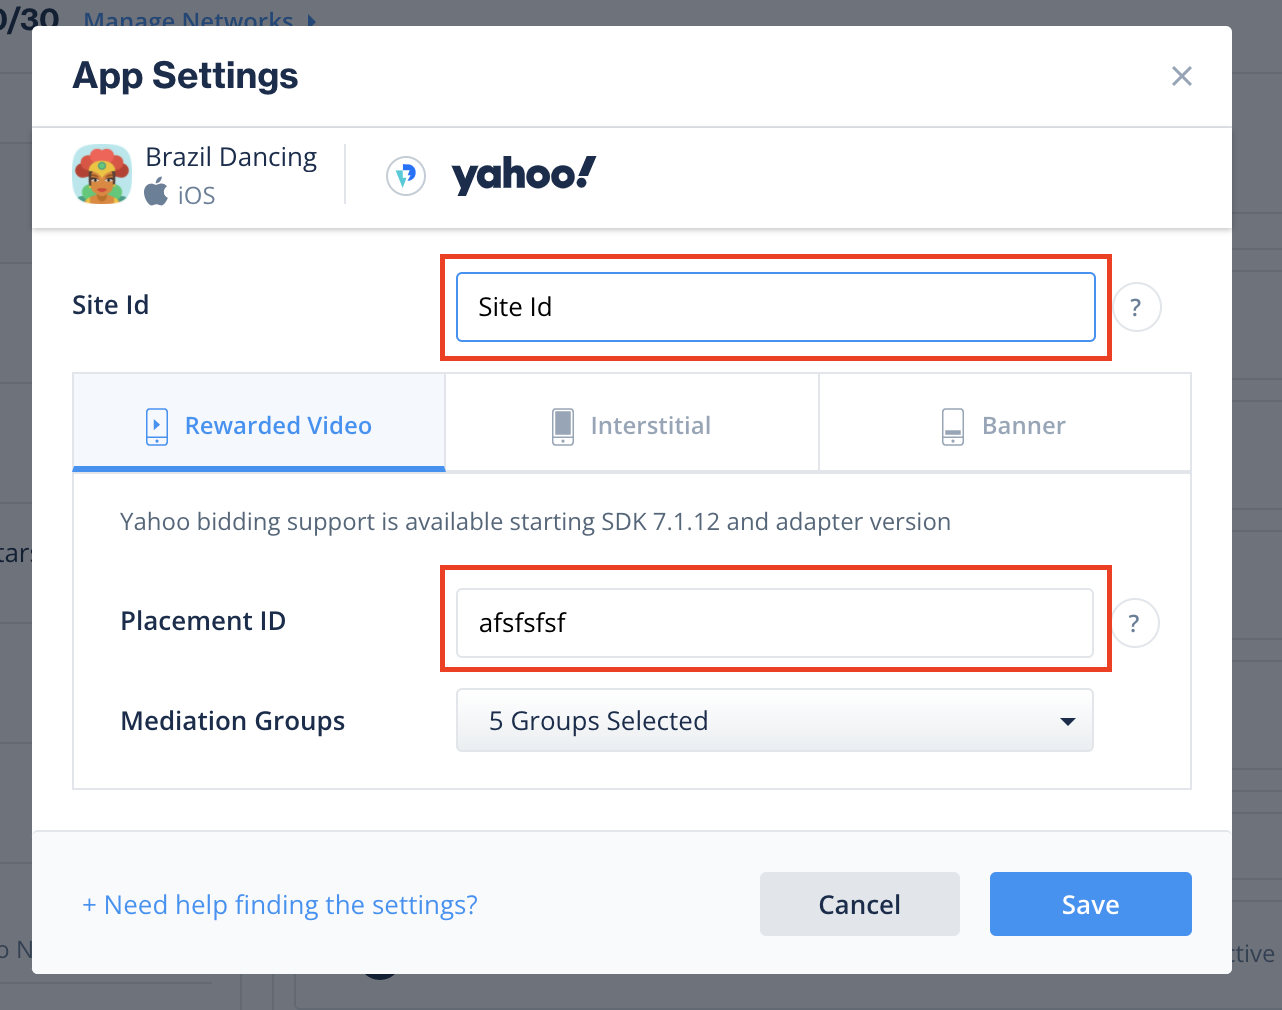The image size is (1282, 1010).
Task: Click the Brazil Dancing app icon
Action: [x=101, y=174]
